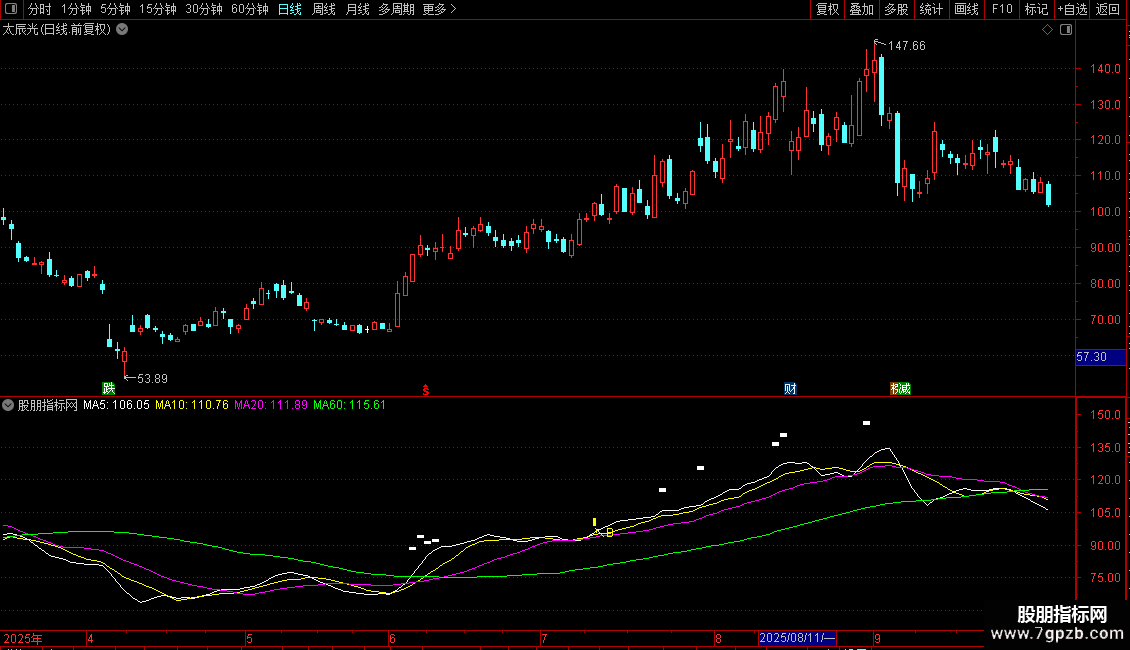Expand the 更多 periods menu

440,9
